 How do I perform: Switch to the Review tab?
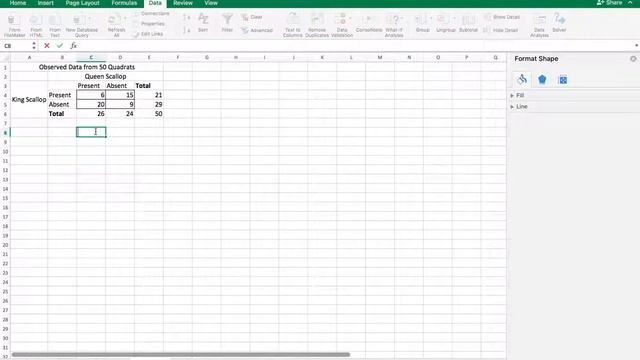(183, 3)
